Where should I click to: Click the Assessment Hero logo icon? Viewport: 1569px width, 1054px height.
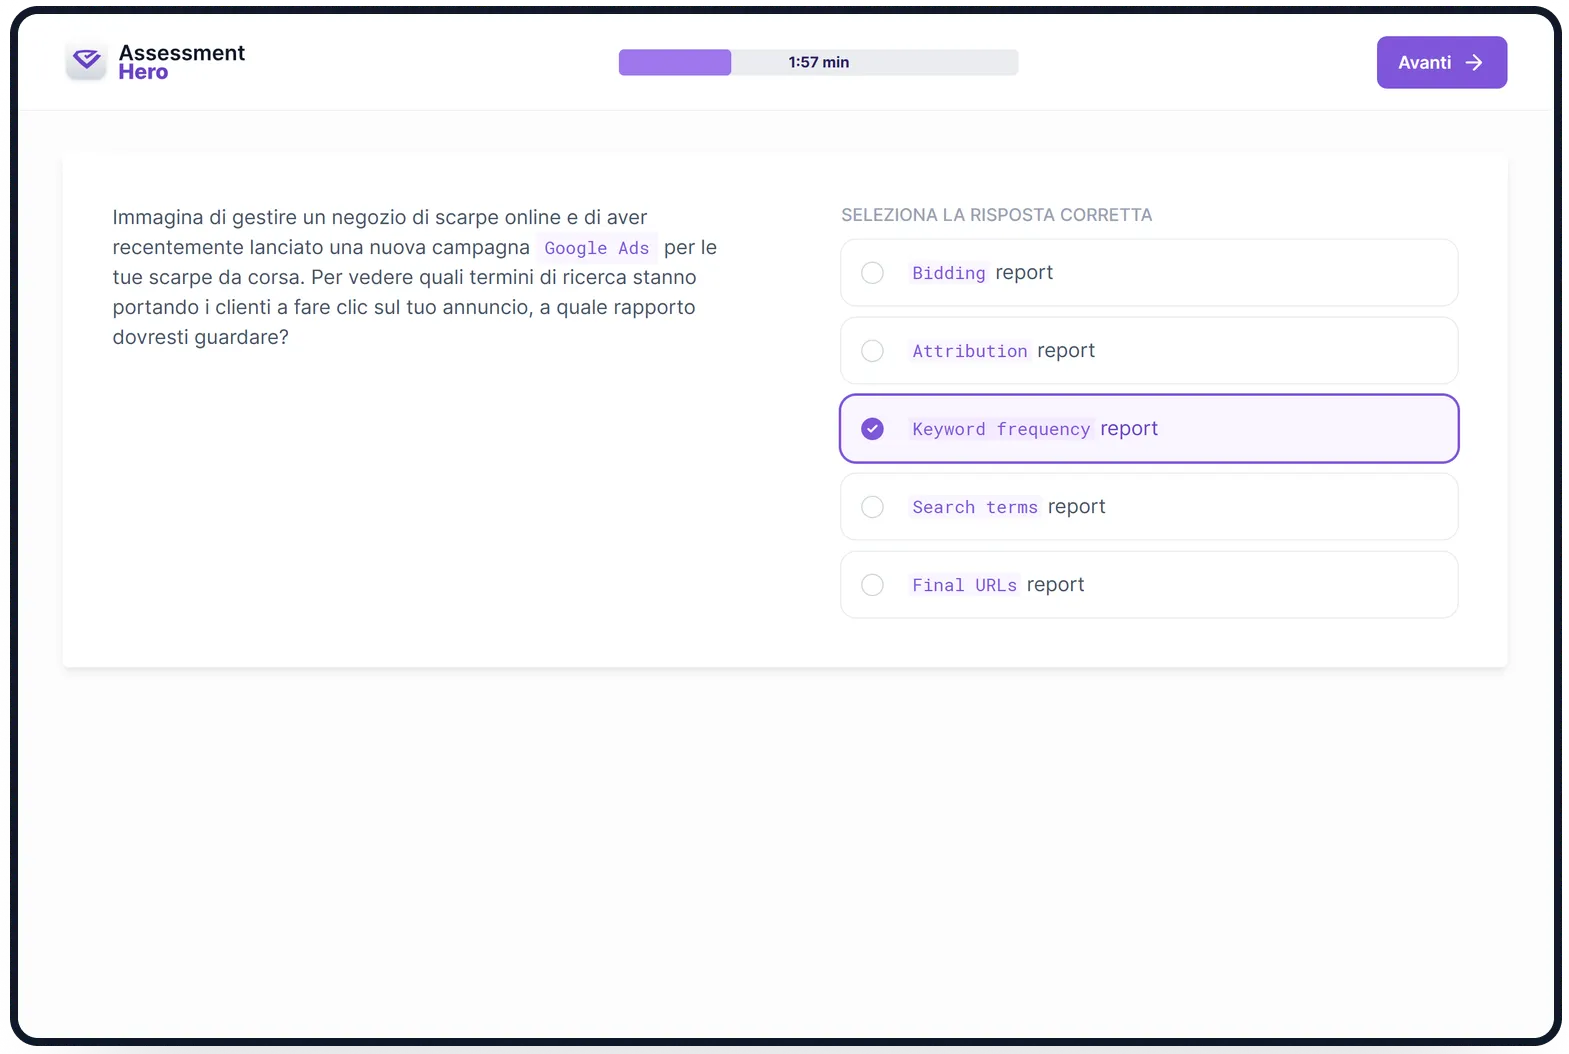(86, 62)
